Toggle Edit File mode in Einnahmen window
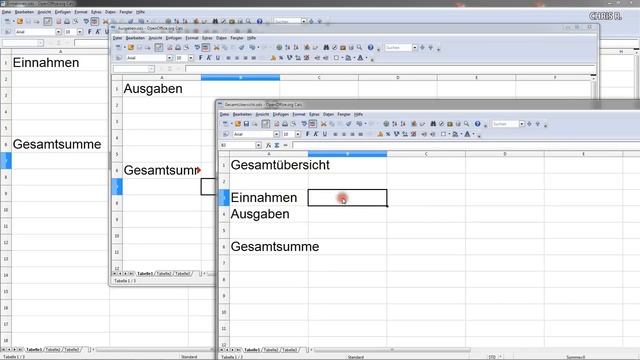640x360 pixels. [47, 21]
